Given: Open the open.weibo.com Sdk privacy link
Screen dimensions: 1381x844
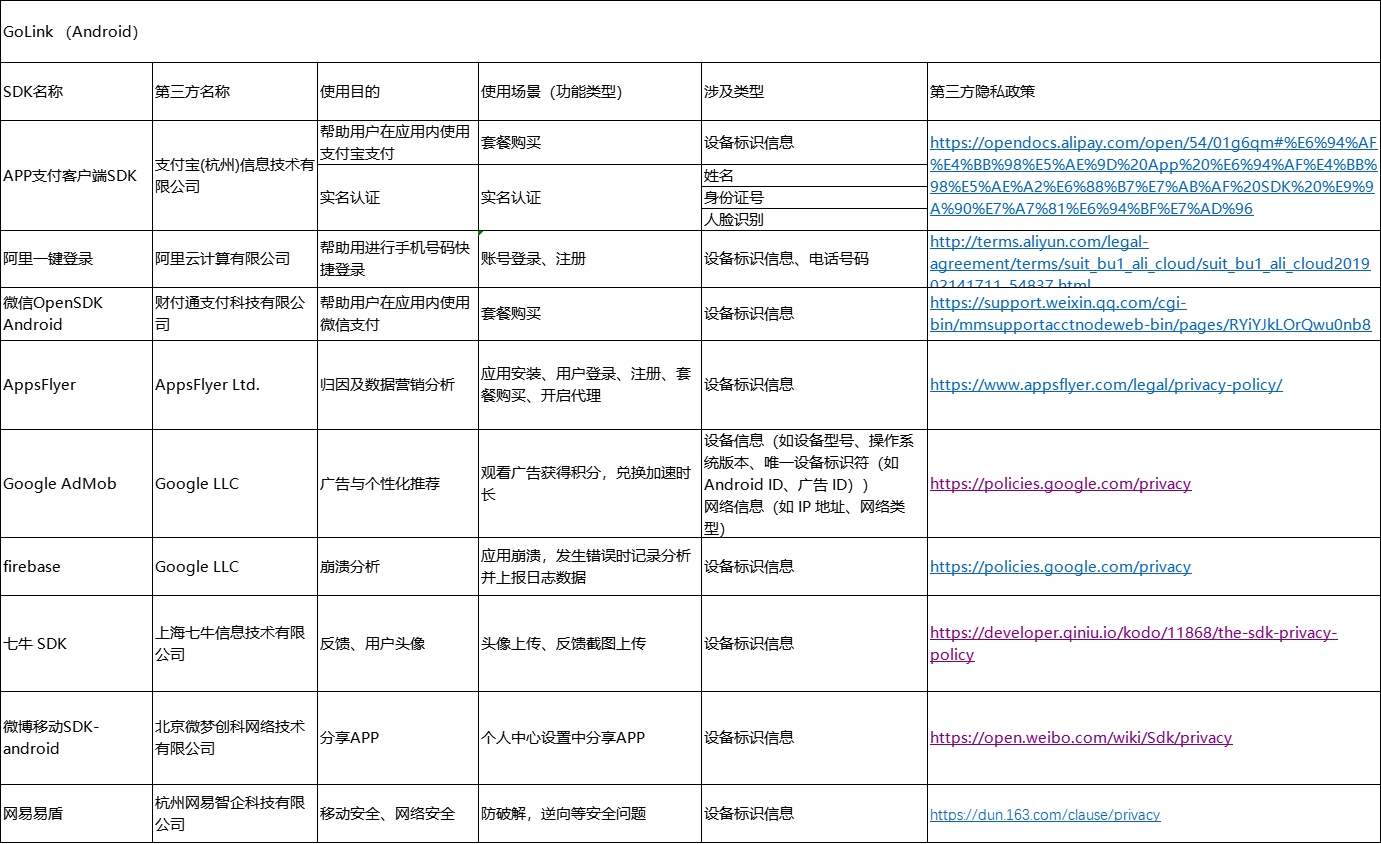Looking at the screenshot, I should (1080, 738).
